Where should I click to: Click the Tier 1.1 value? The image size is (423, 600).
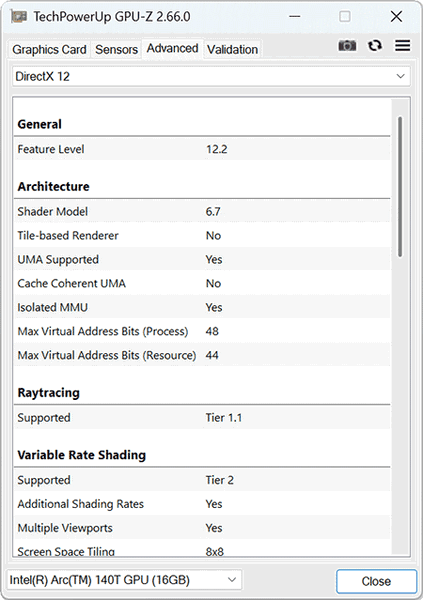pos(224,417)
